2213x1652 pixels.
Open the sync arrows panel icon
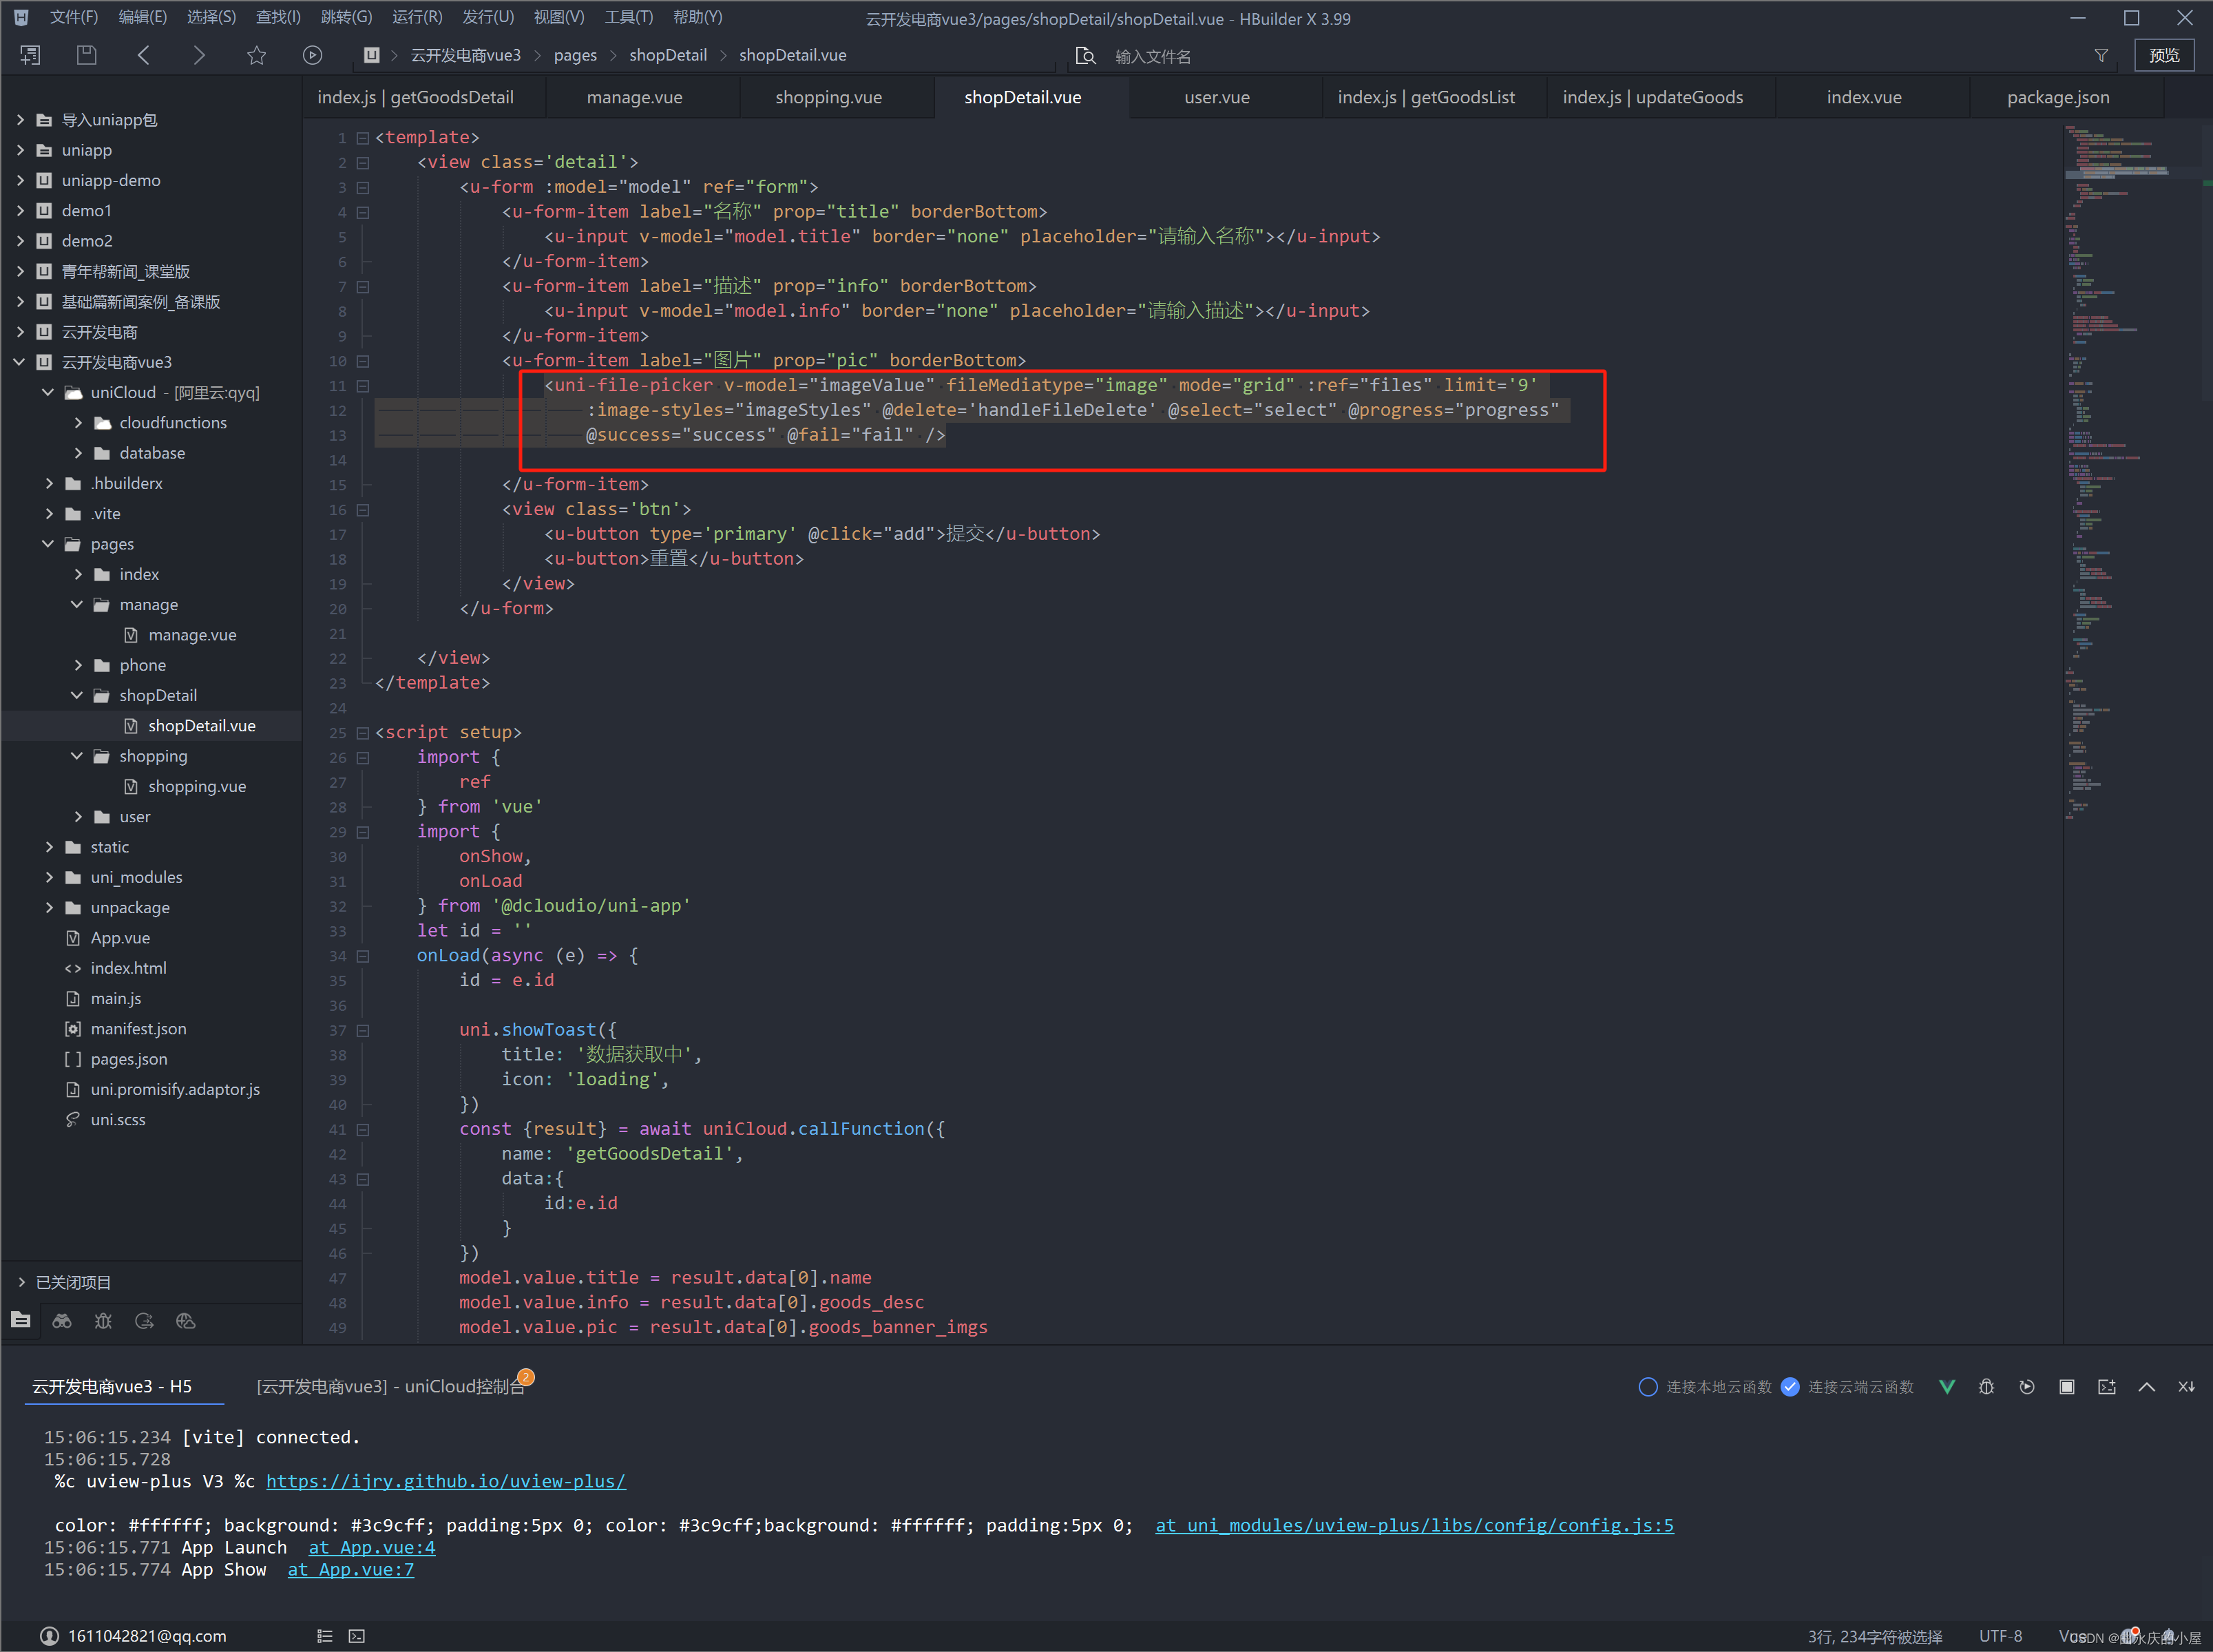[144, 1321]
